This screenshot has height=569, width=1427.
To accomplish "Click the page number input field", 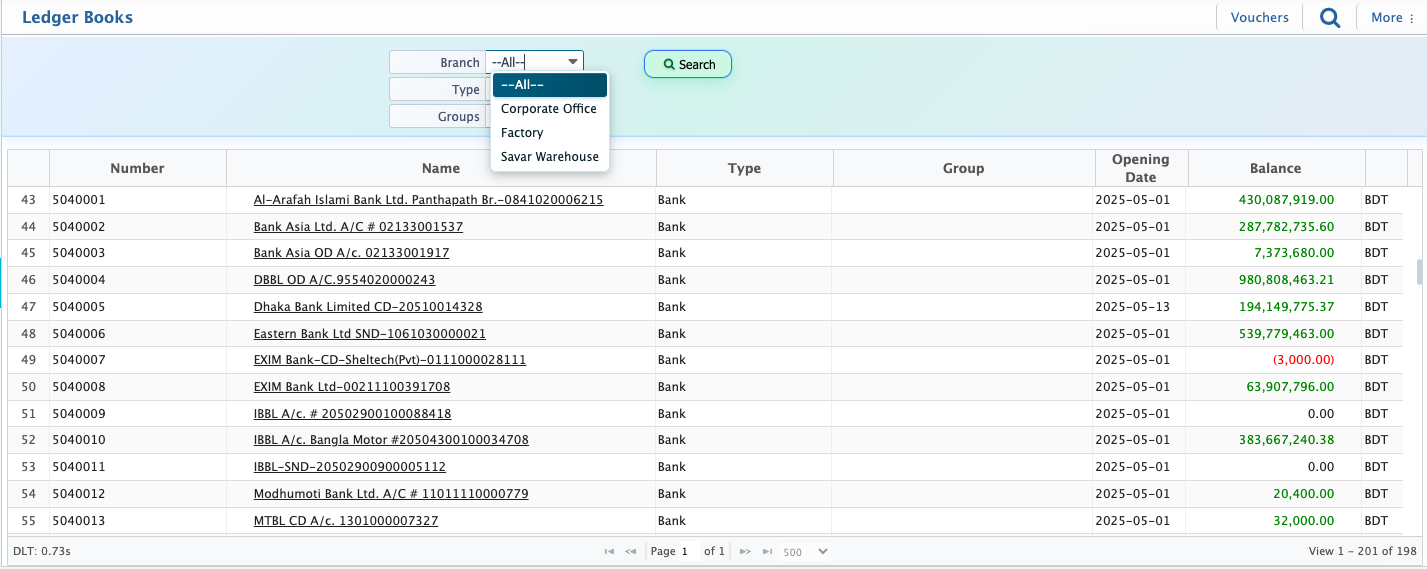I will click(x=689, y=552).
